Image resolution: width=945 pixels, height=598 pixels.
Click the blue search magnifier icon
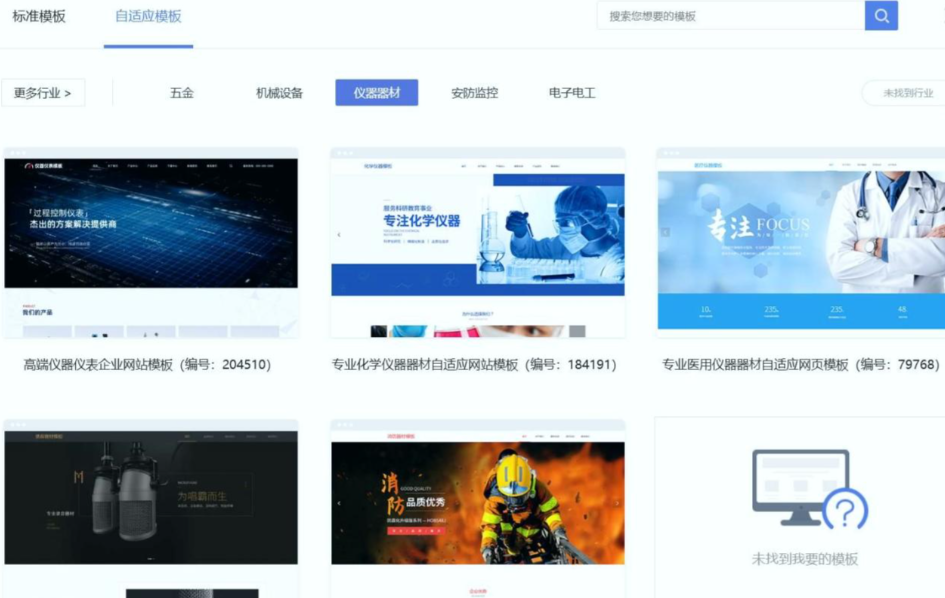click(x=880, y=15)
